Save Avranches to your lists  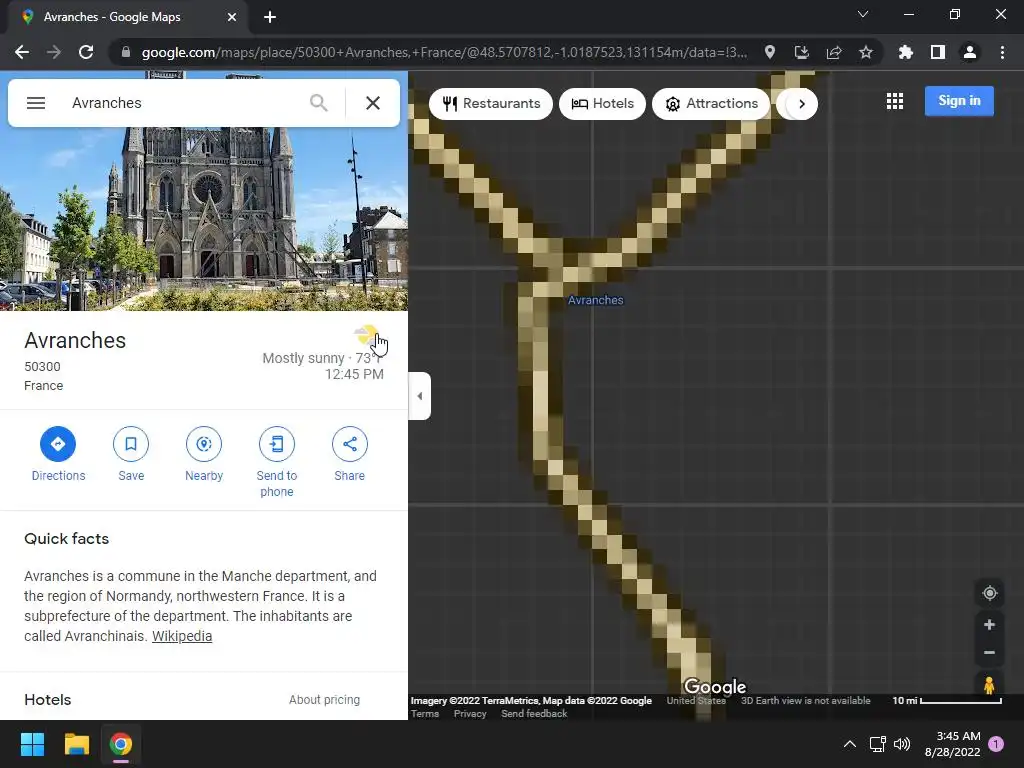pyautogui.click(x=131, y=454)
